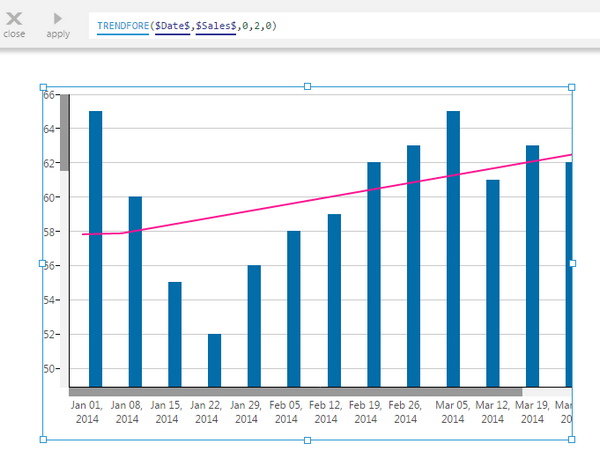
Task: Click the top-center chart resize handle
Action: pos(307,86)
